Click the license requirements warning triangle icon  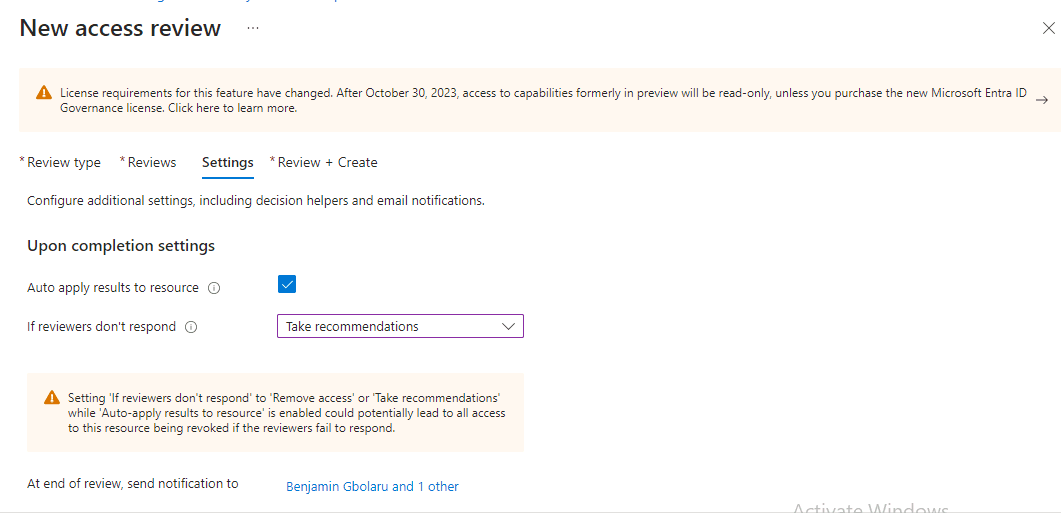[43, 93]
